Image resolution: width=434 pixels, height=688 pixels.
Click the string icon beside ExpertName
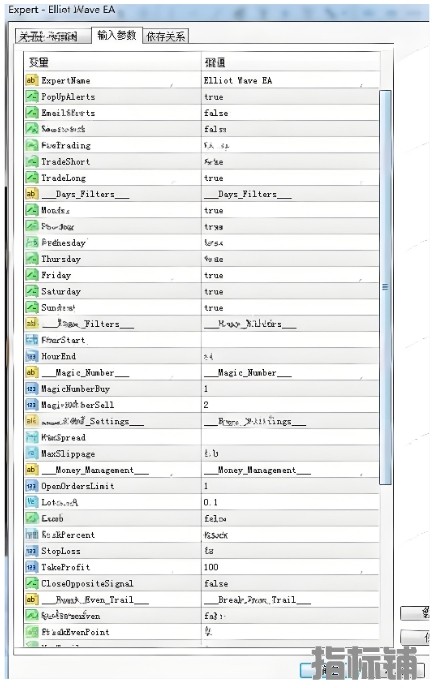(x=32, y=80)
